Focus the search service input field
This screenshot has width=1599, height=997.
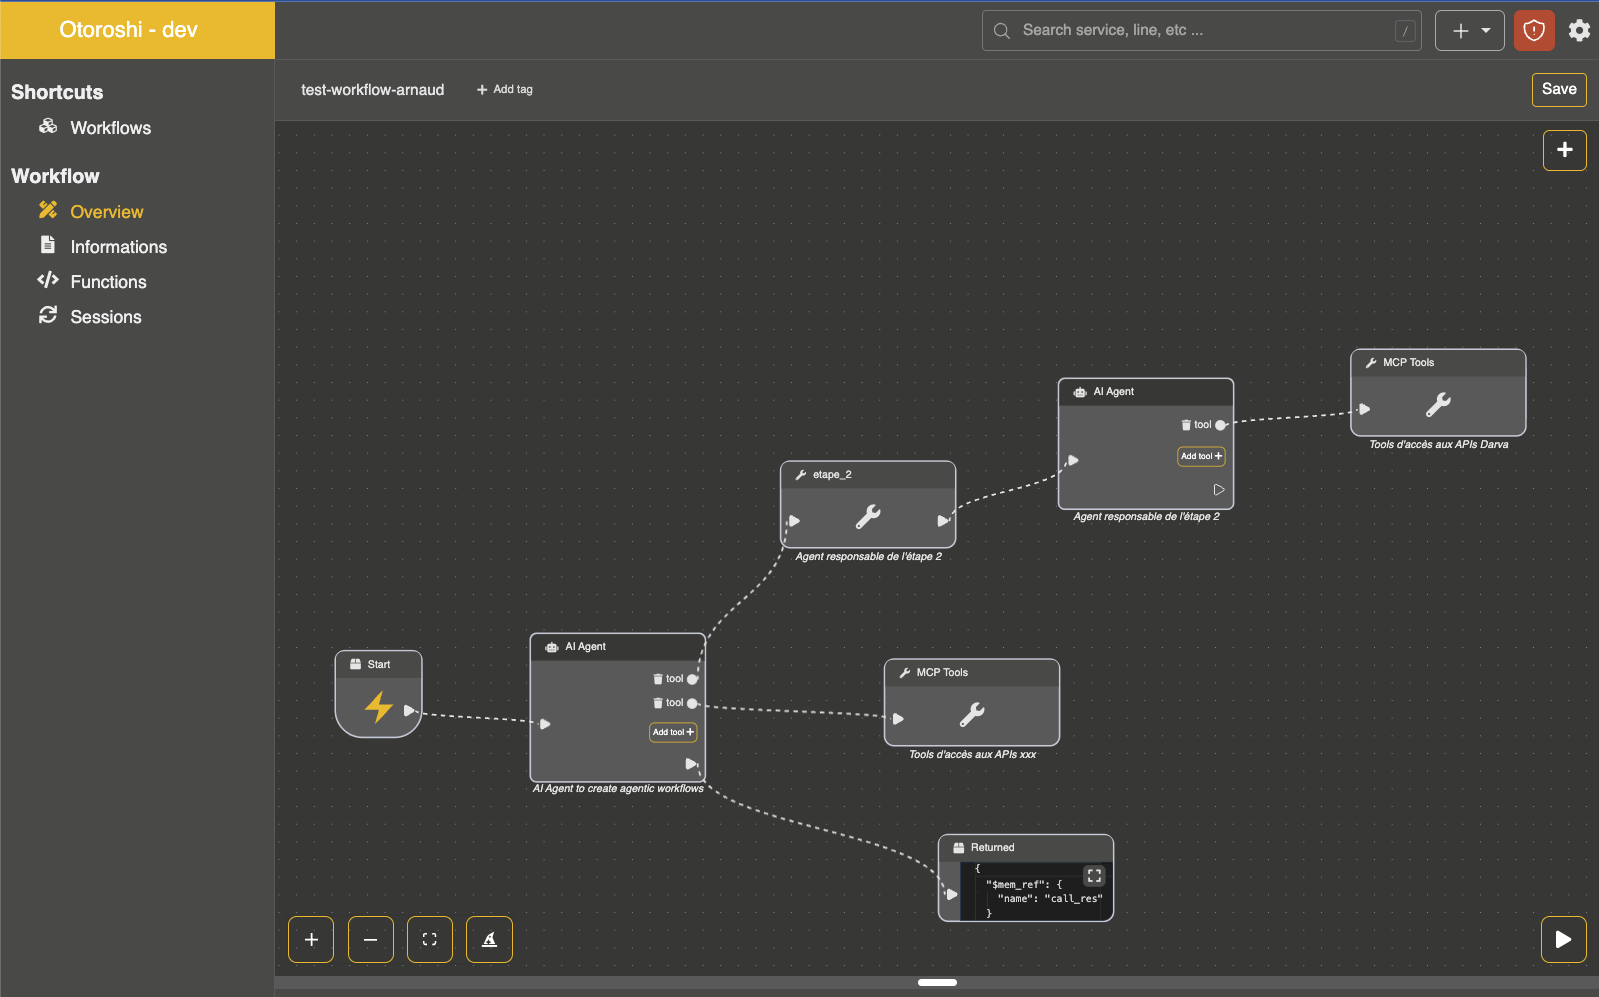coord(1200,31)
